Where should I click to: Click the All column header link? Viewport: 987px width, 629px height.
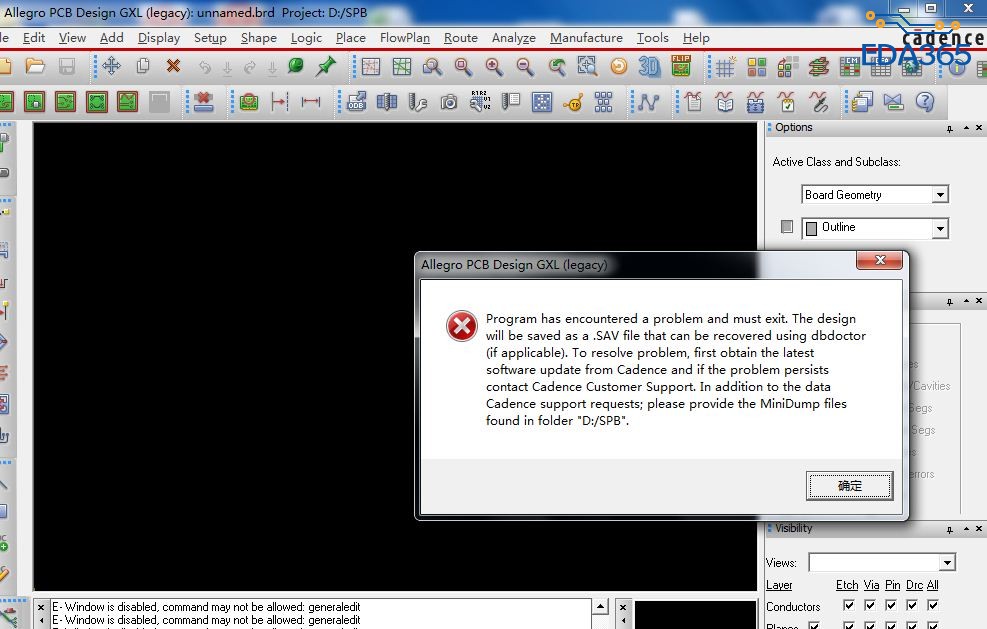933,585
